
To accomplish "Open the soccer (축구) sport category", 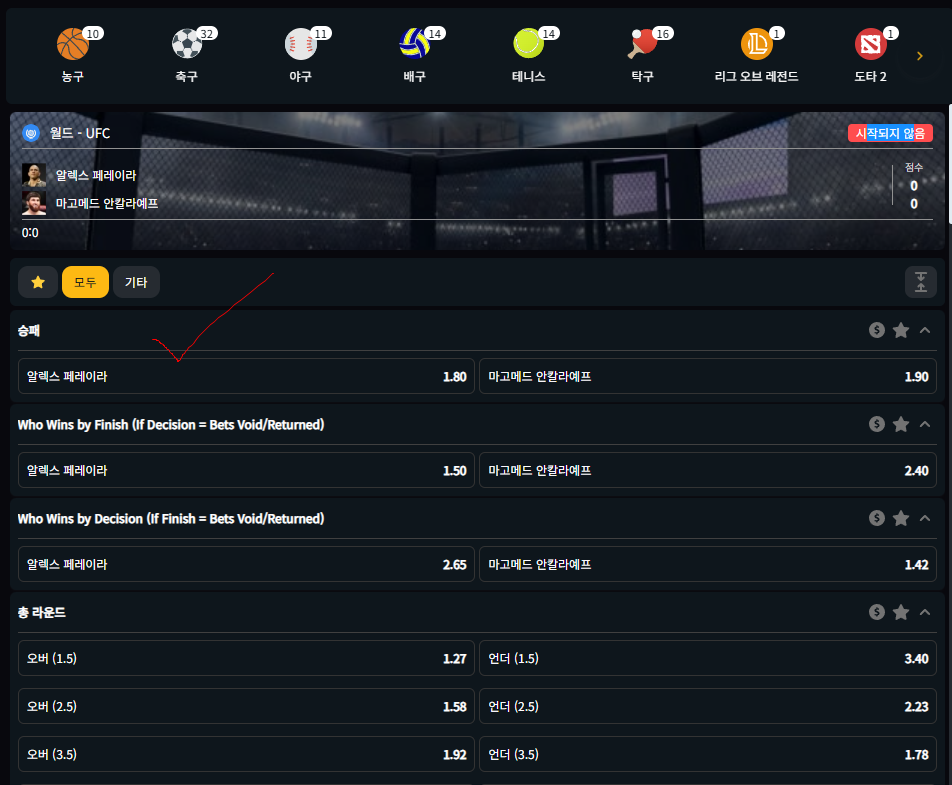I will click(x=186, y=45).
